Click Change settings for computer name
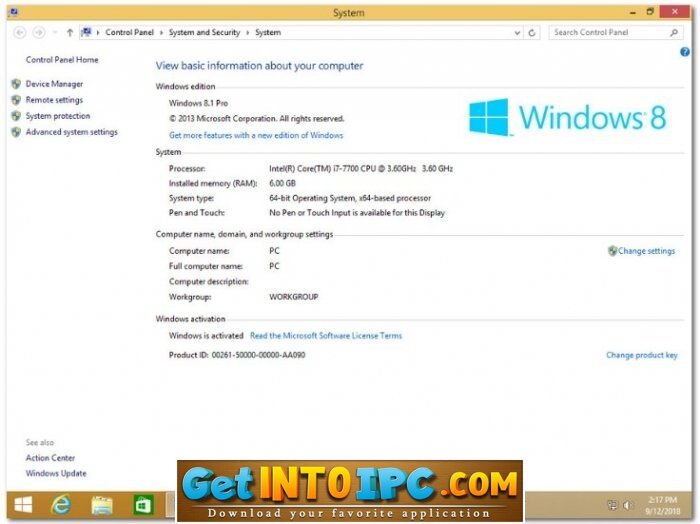The width and height of the screenshot is (700, 524). (x=646, y=251)
